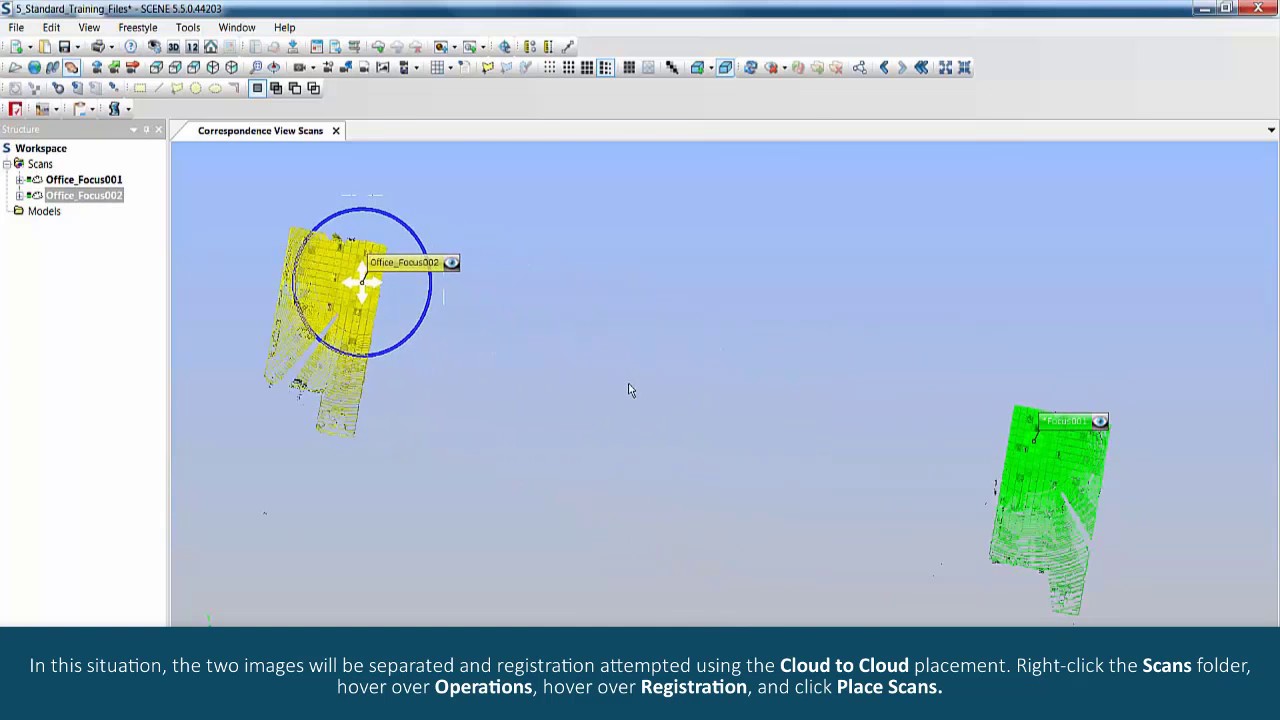This screenshot has height=720, width=1280.
Task: Toggle the new selection mode square icon
Action: pos(257,88)
